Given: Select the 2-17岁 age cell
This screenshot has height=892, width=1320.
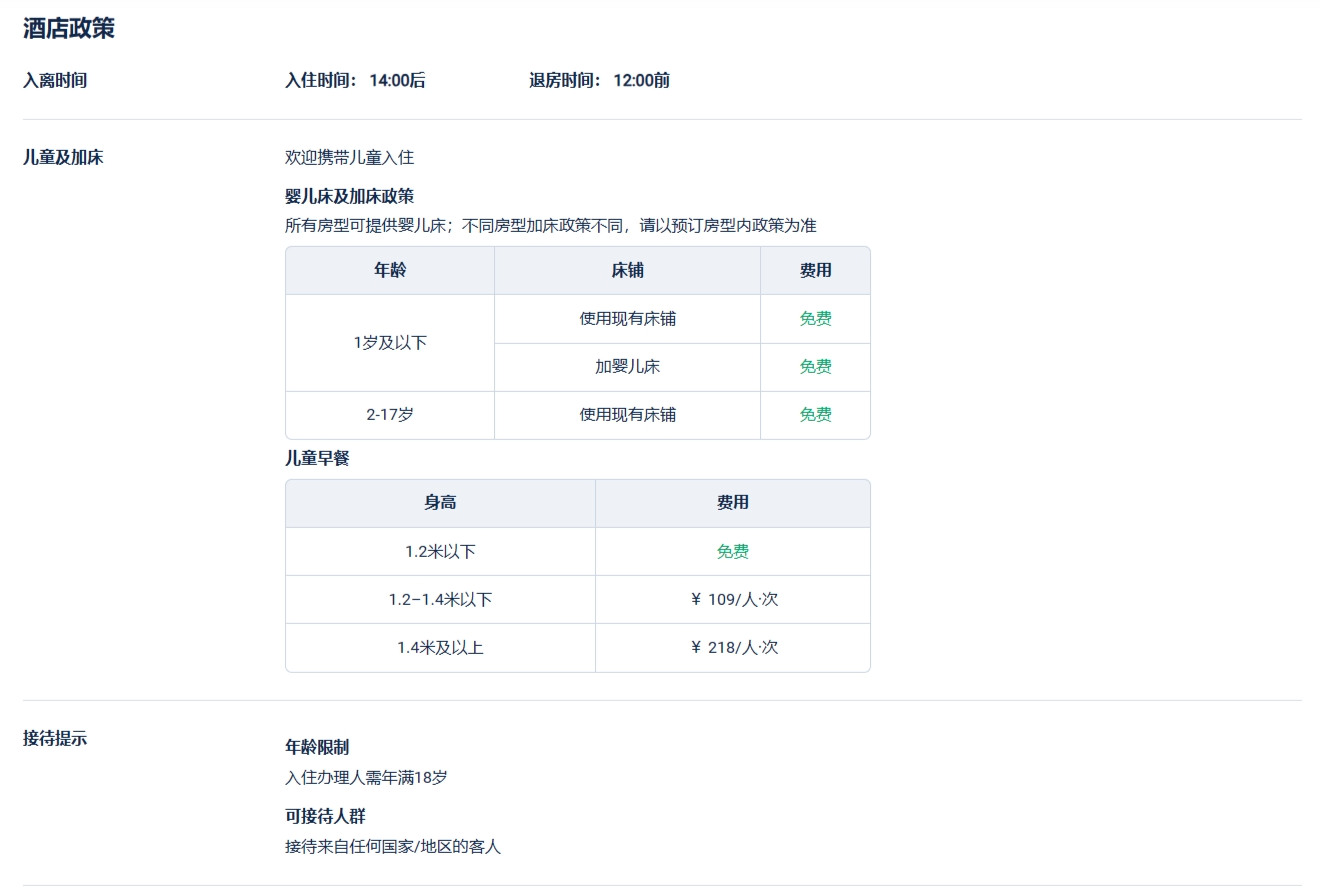Looking at the screenshot, I should 390,415.
